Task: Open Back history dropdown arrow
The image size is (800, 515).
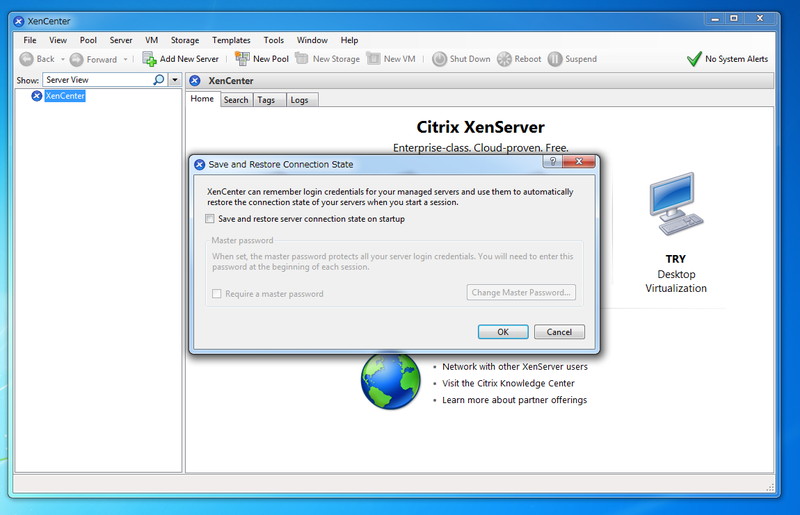Action: pos(63,59)
